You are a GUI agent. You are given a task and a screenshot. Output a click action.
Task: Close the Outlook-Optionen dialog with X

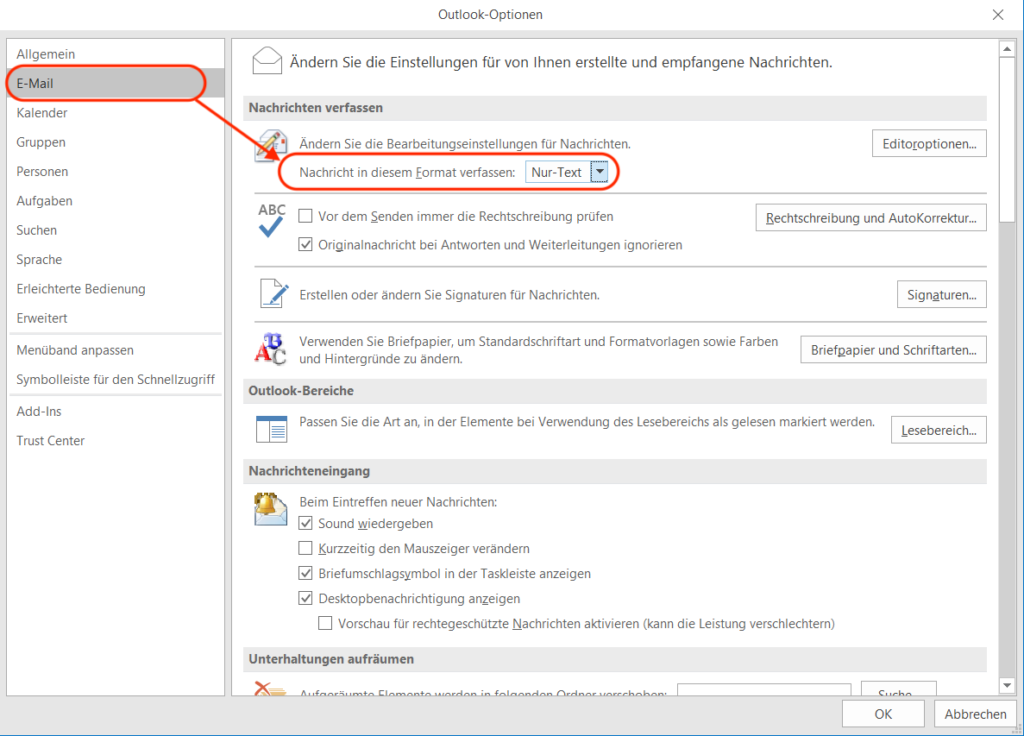tap(998, 14)
